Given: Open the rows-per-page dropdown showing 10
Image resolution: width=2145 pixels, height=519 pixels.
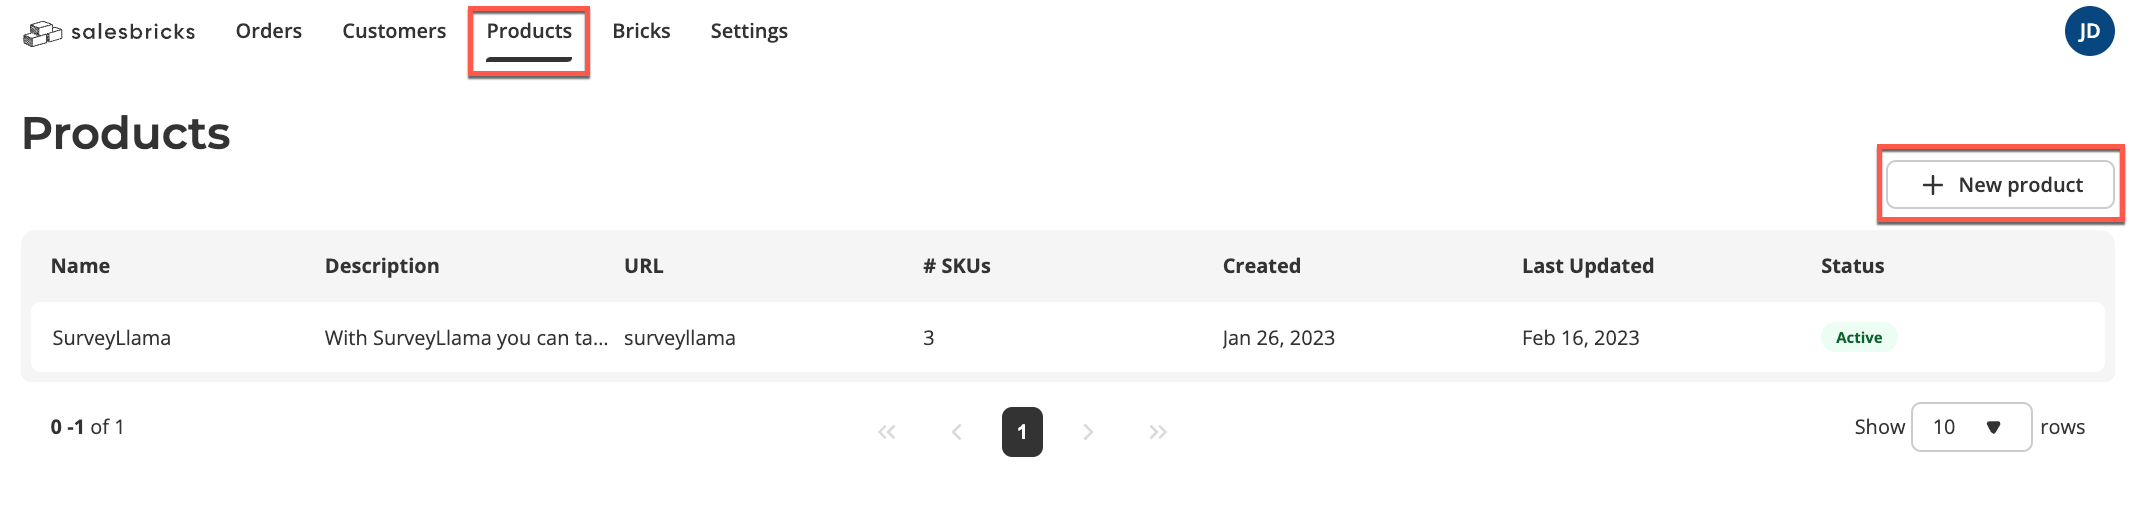Looking at the screenshot, I should (x=1971, y=427).
